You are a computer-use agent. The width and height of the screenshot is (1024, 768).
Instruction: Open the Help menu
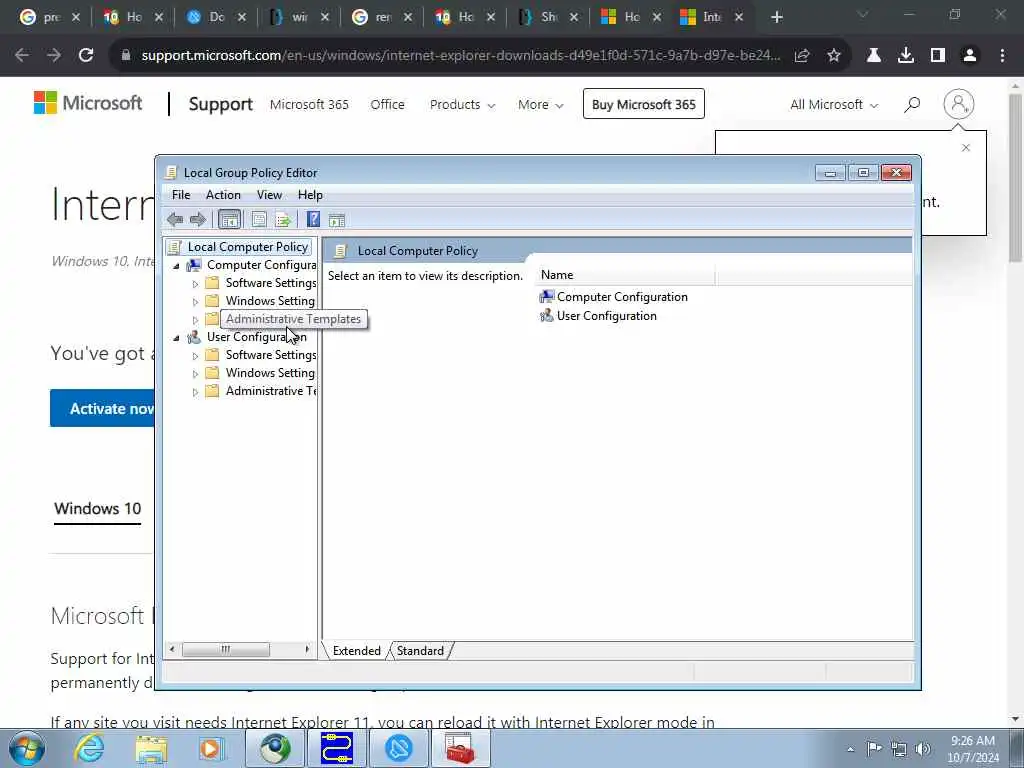point(310,195)
